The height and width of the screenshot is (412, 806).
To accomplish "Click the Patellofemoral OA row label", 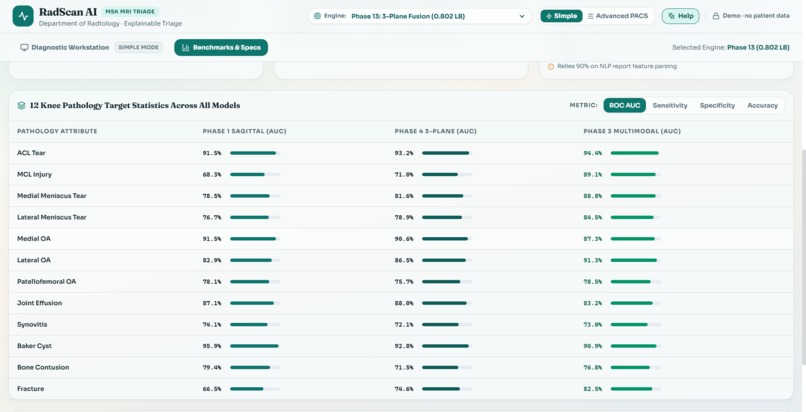I will (x=46, y=282).
